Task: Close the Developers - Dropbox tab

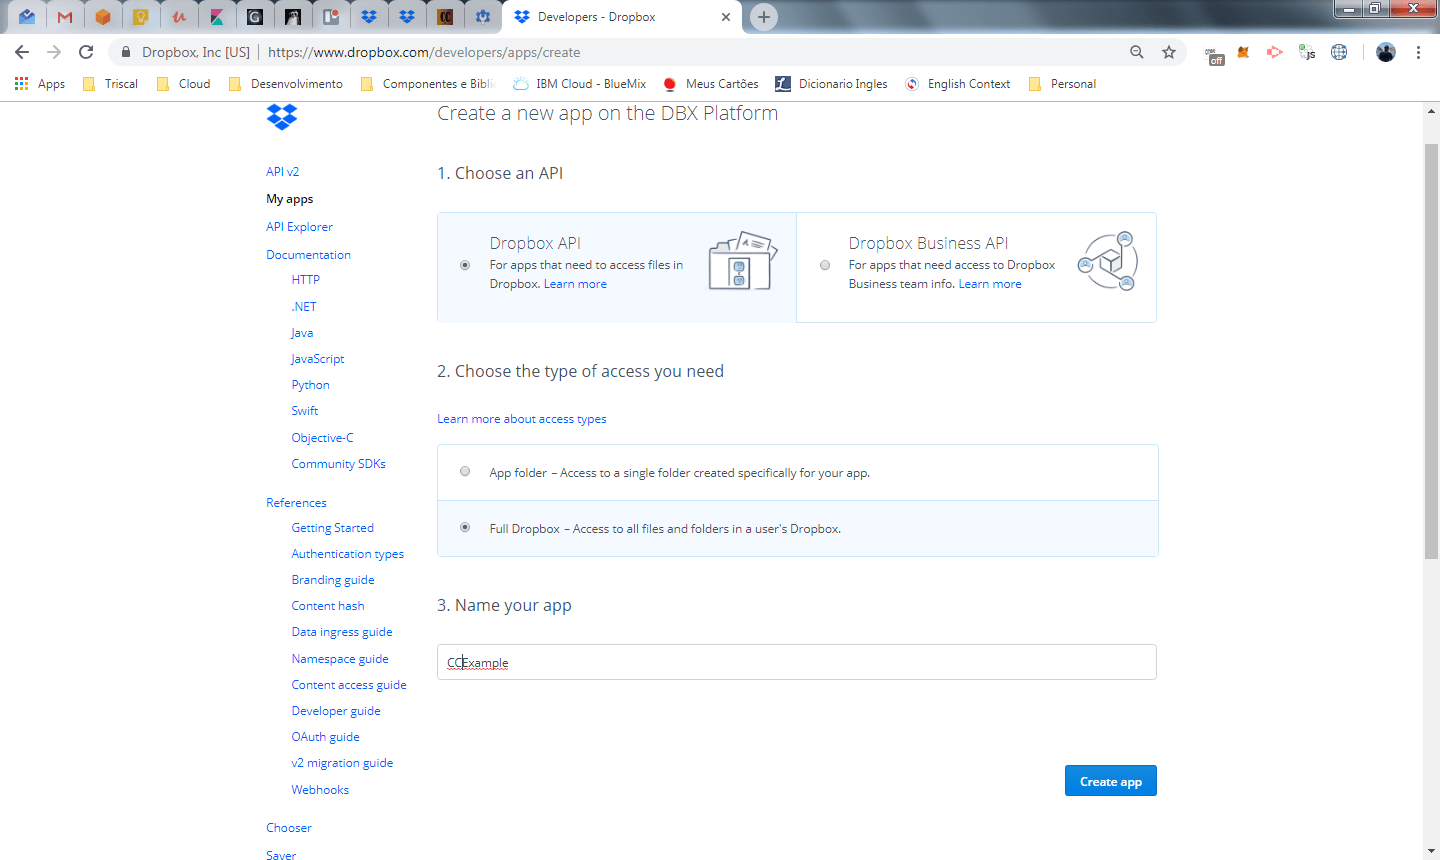Action: click(x=726, y=17)
